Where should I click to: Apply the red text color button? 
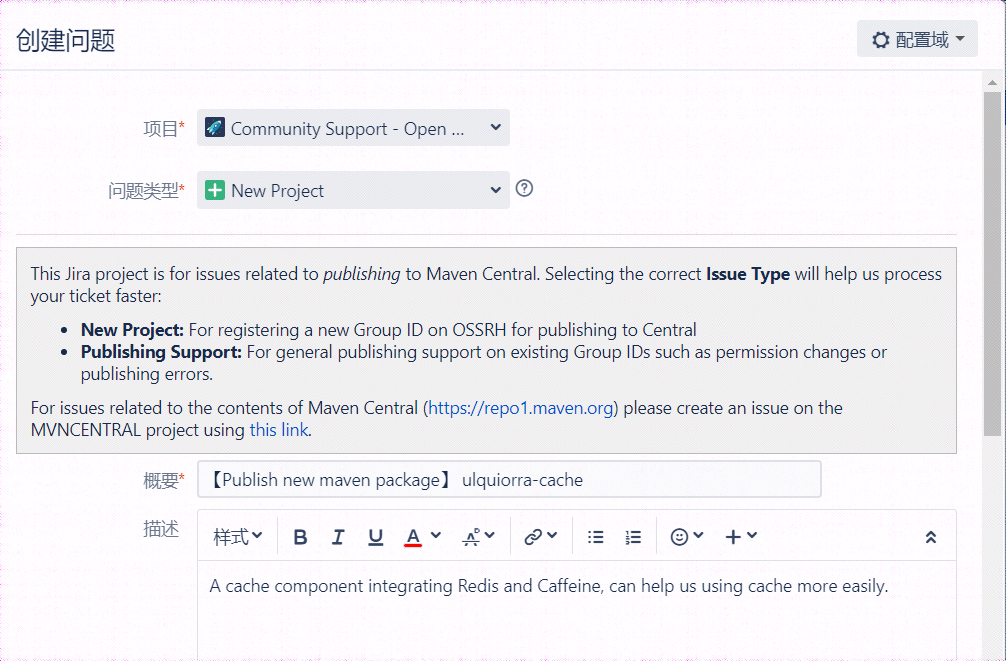click(x=413, y=537)
